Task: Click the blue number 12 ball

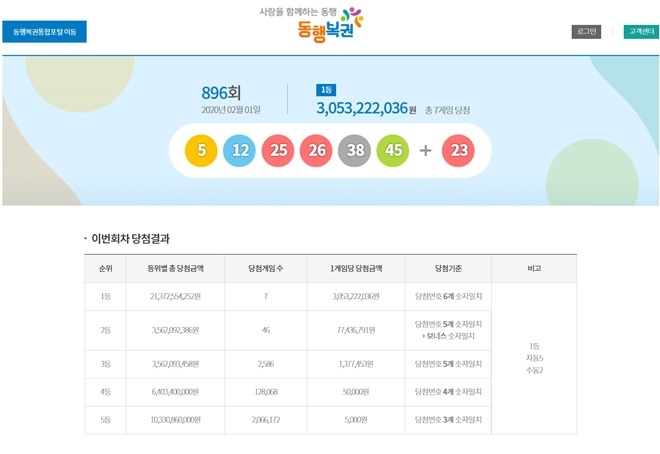Action: click(240, 150)
